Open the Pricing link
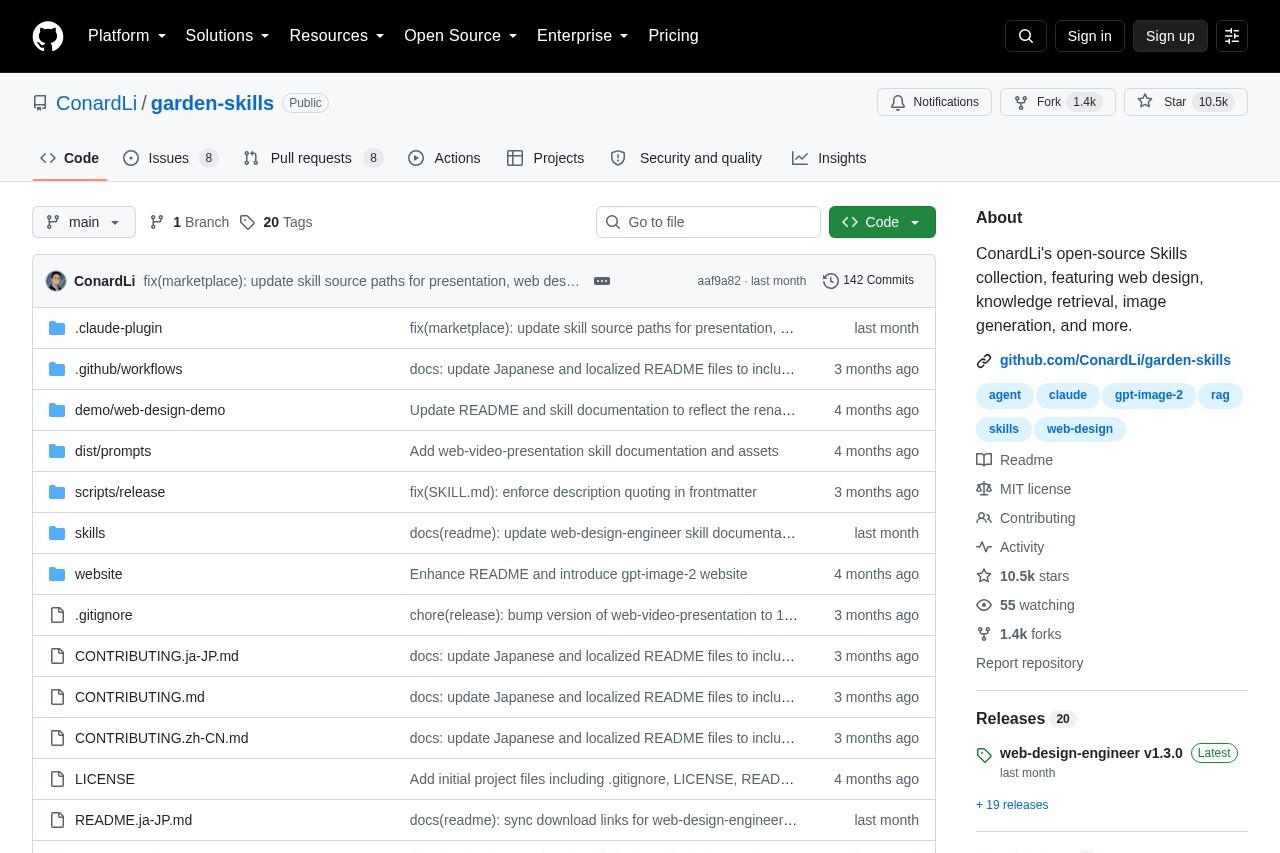Screen dimensions: 1280x853 click(x=673, y=36)
